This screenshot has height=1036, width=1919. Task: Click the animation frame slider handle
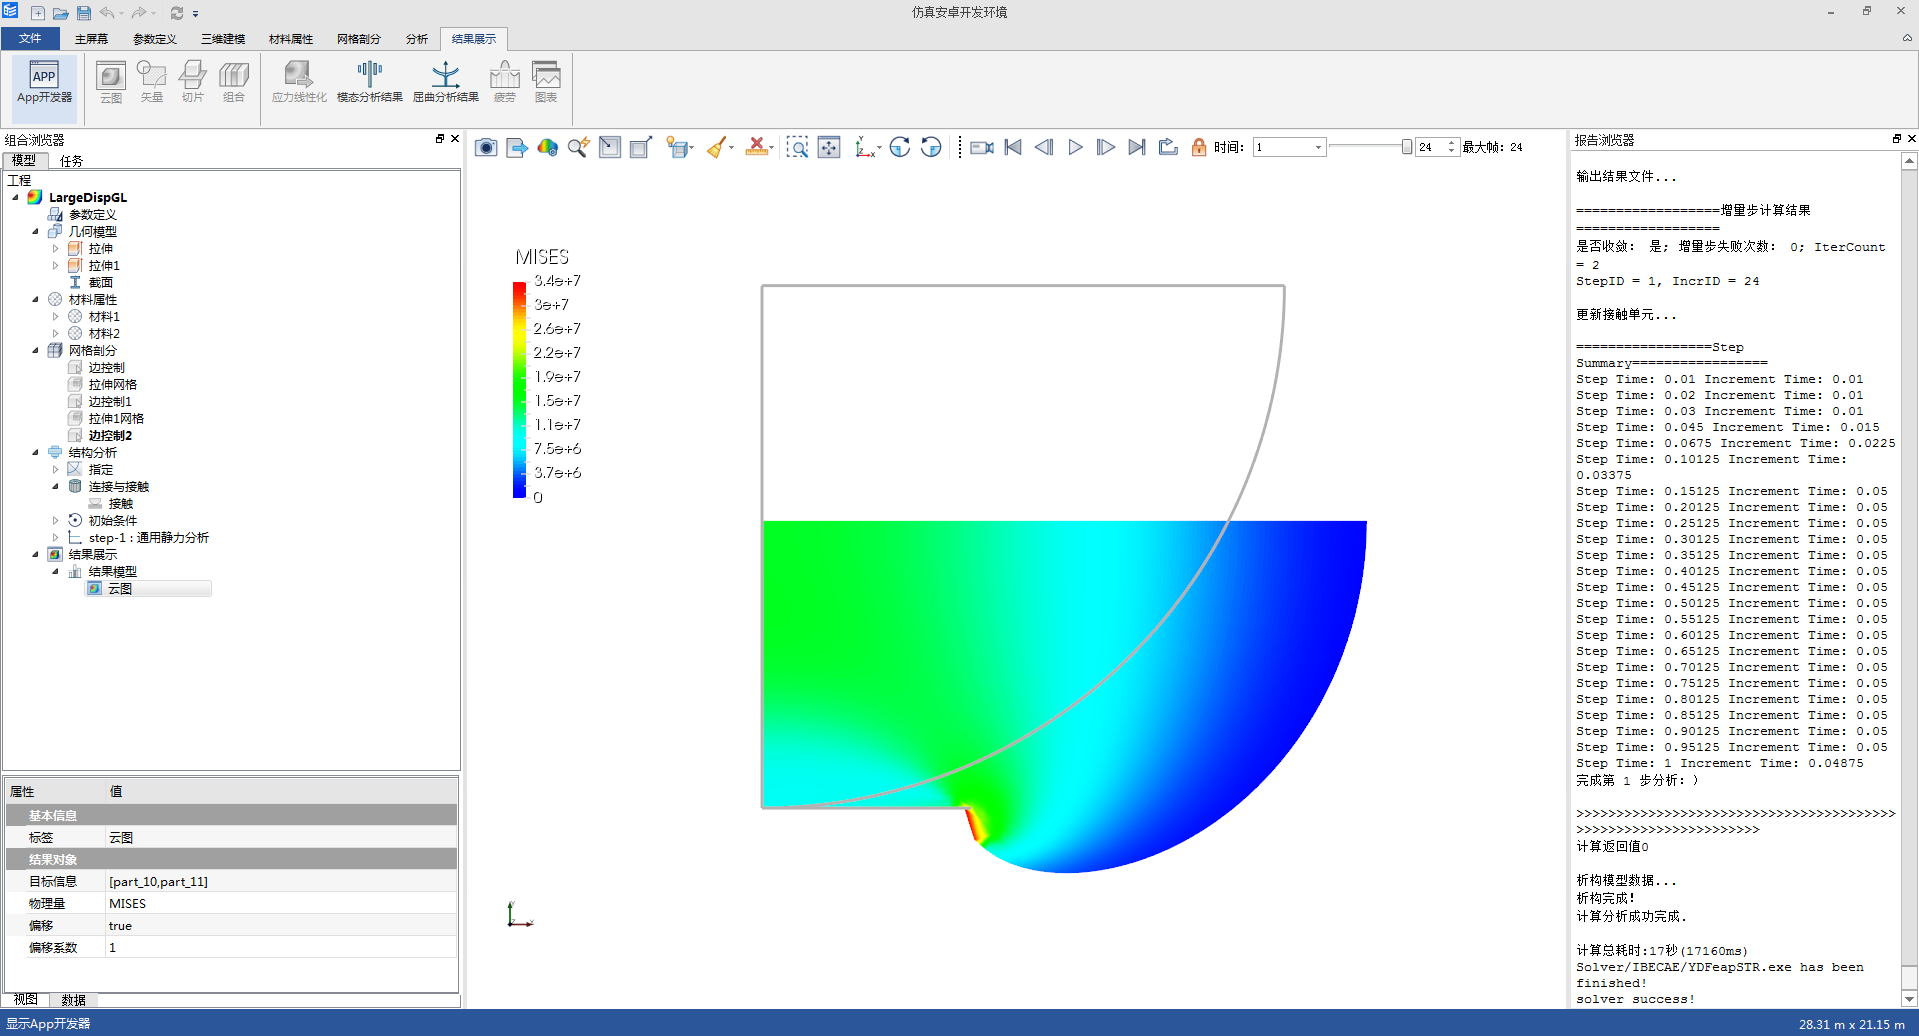point(1406,148)
